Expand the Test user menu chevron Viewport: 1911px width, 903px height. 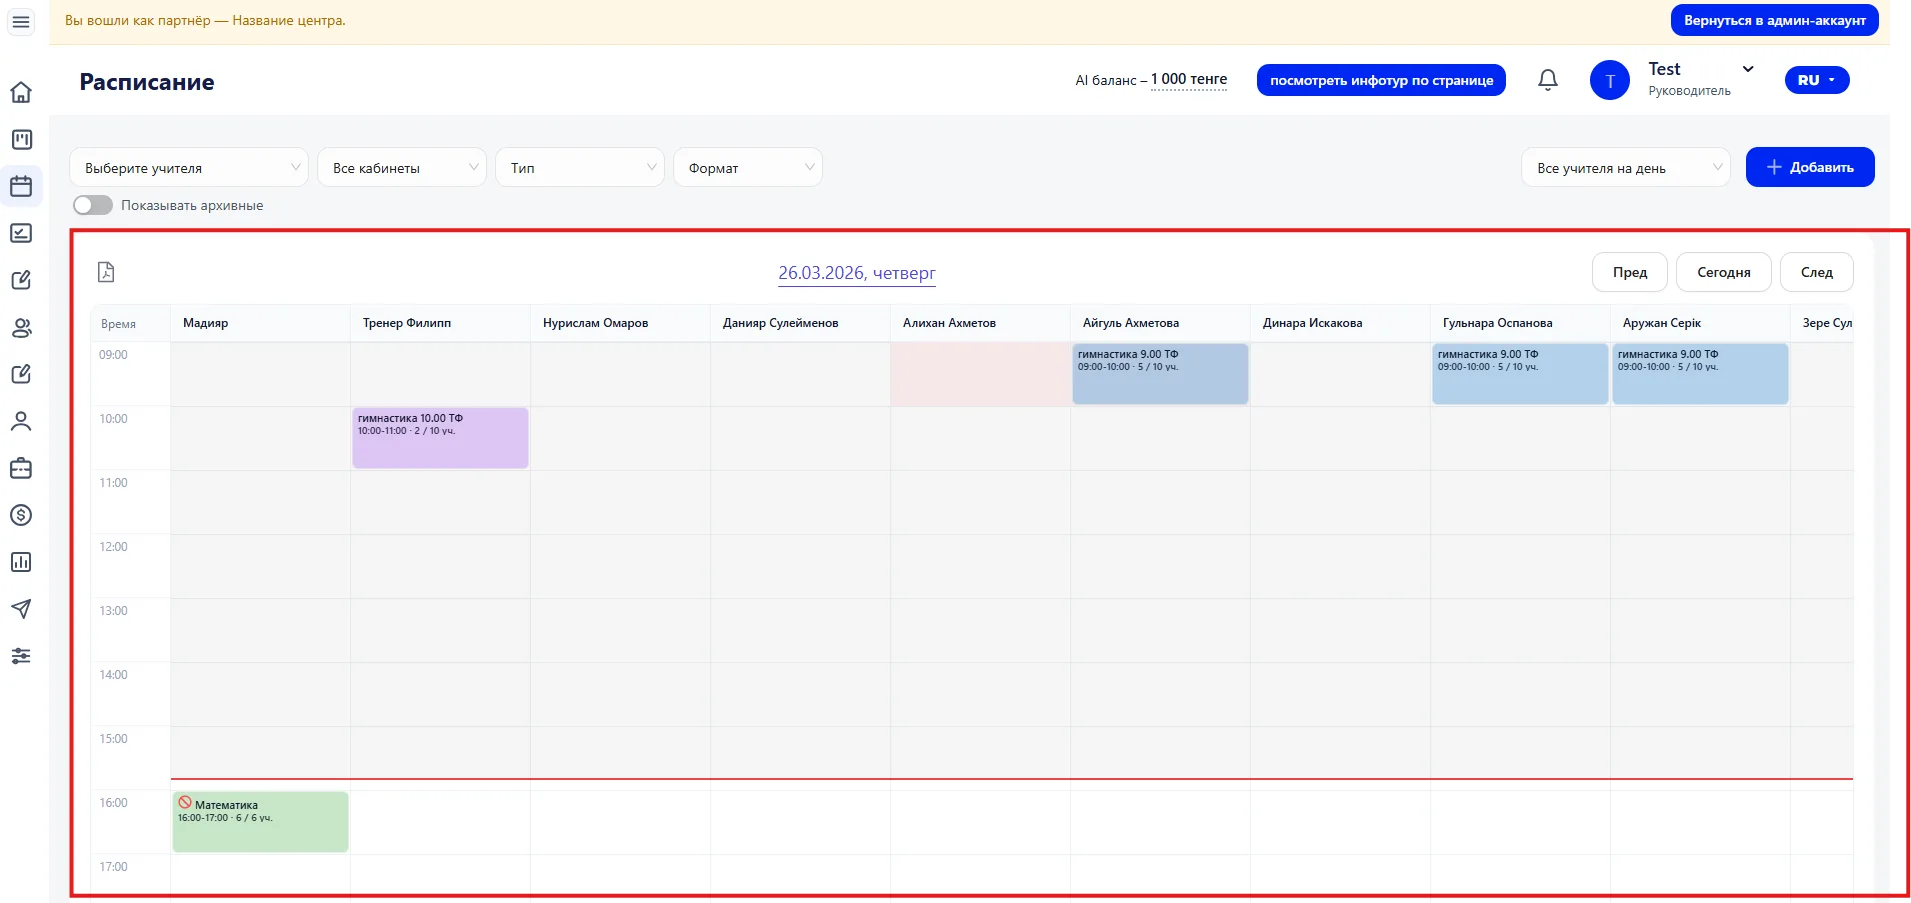[x=1748, y=69]
